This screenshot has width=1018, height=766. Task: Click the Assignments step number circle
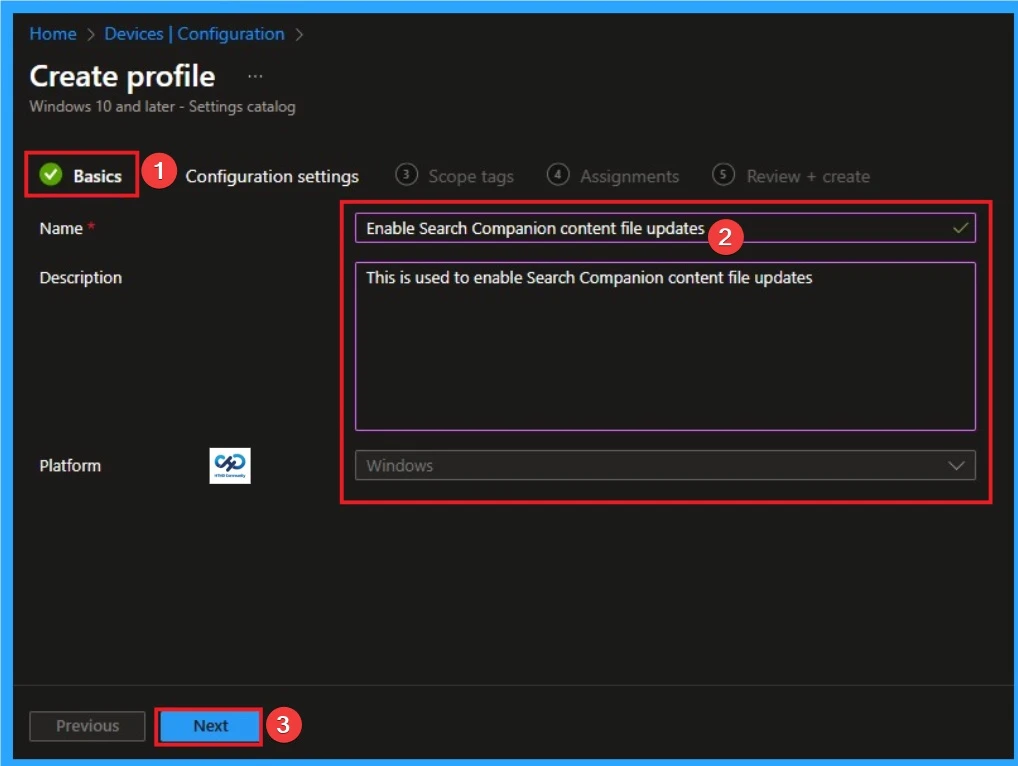pyautogui.click(x=557, y=175)
